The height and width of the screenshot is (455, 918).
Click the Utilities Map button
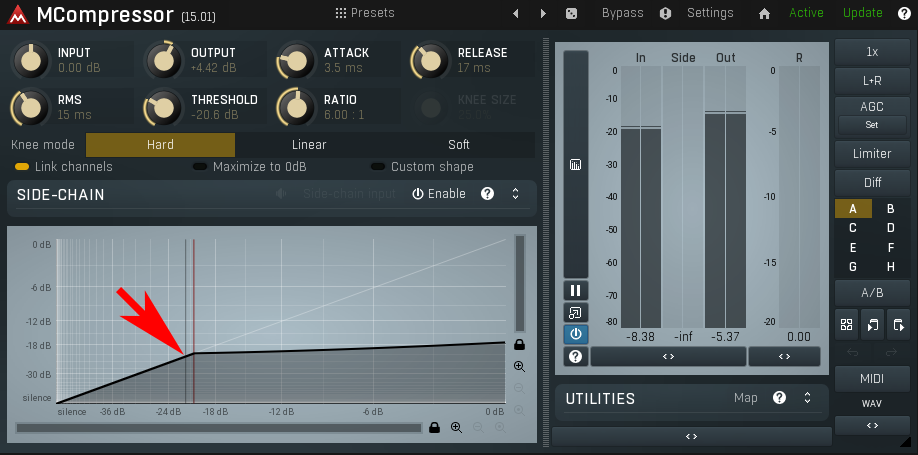click(x=746, y=398)
